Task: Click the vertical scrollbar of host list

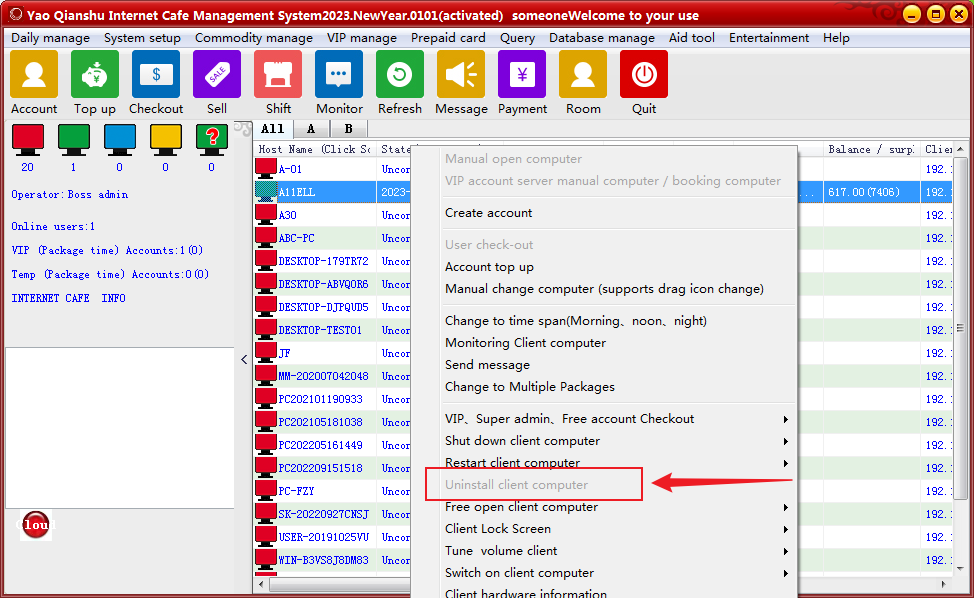Action: [960, 327]
